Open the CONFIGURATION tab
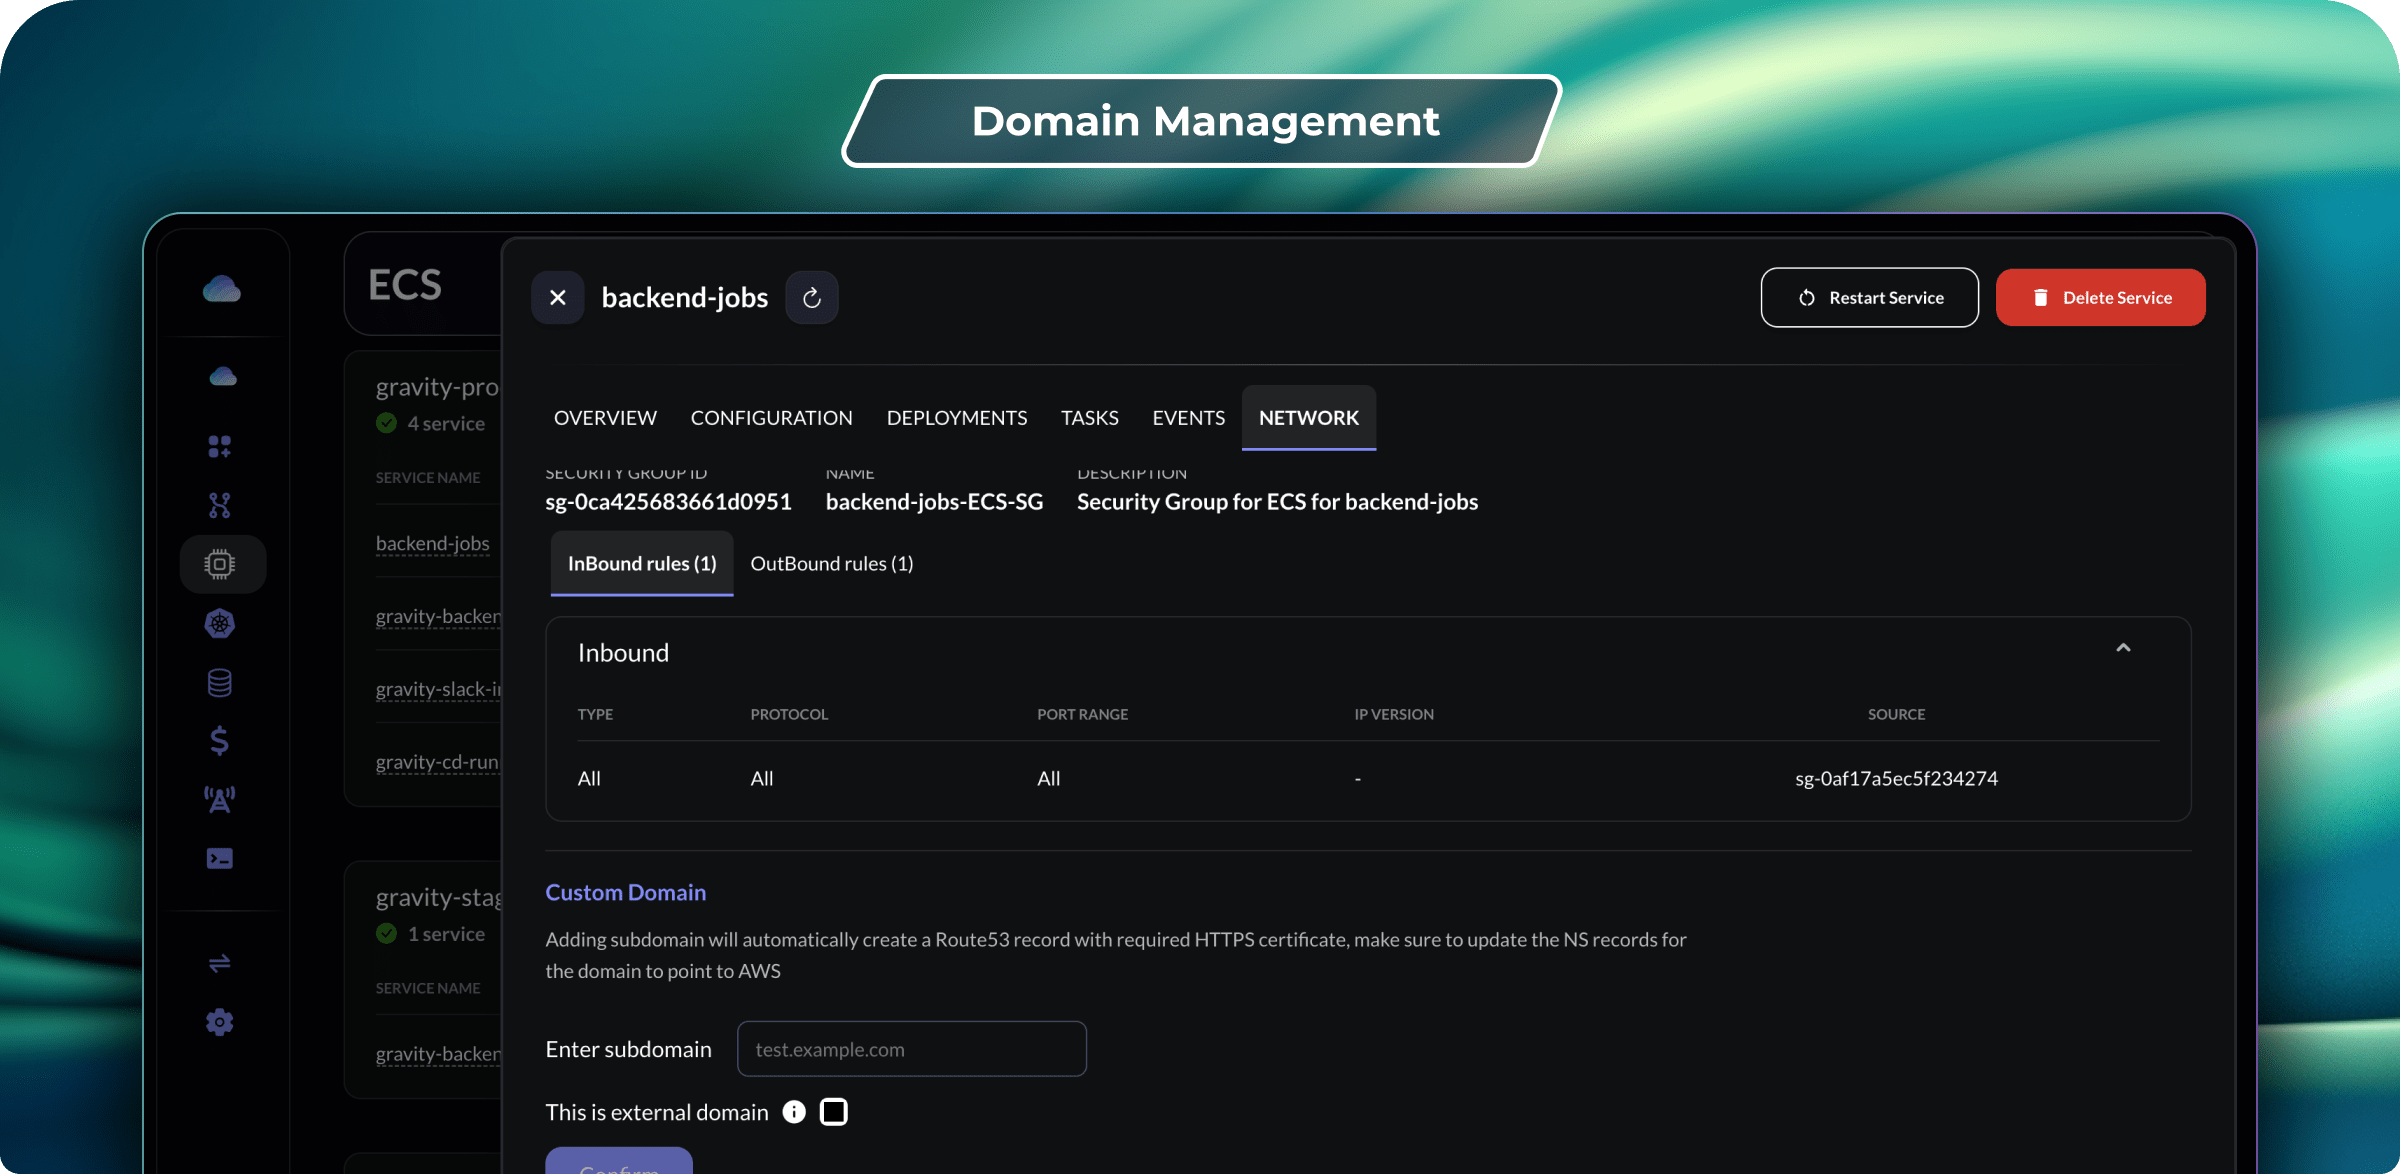 (771, 418)
